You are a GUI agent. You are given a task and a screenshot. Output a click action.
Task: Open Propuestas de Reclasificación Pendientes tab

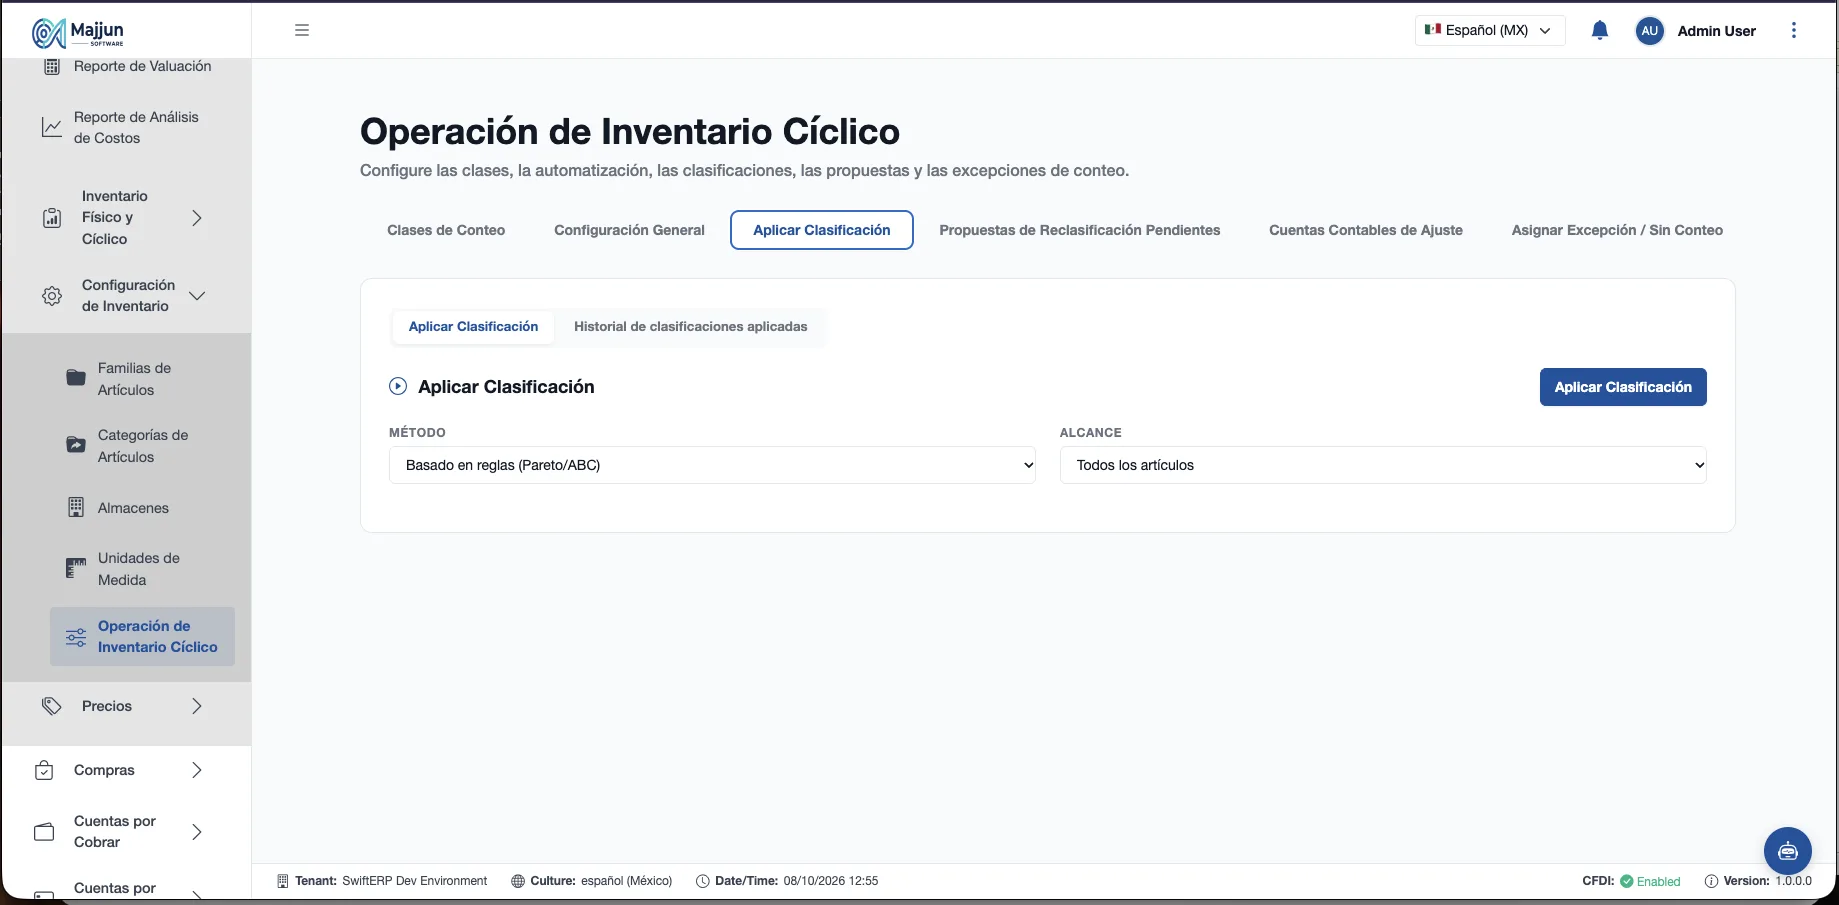pos(1080,230)
